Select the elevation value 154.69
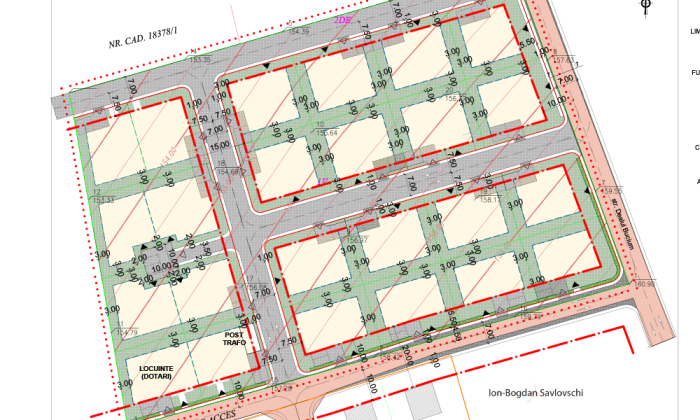Screen dimensions: 700x420 pos(228,172)
